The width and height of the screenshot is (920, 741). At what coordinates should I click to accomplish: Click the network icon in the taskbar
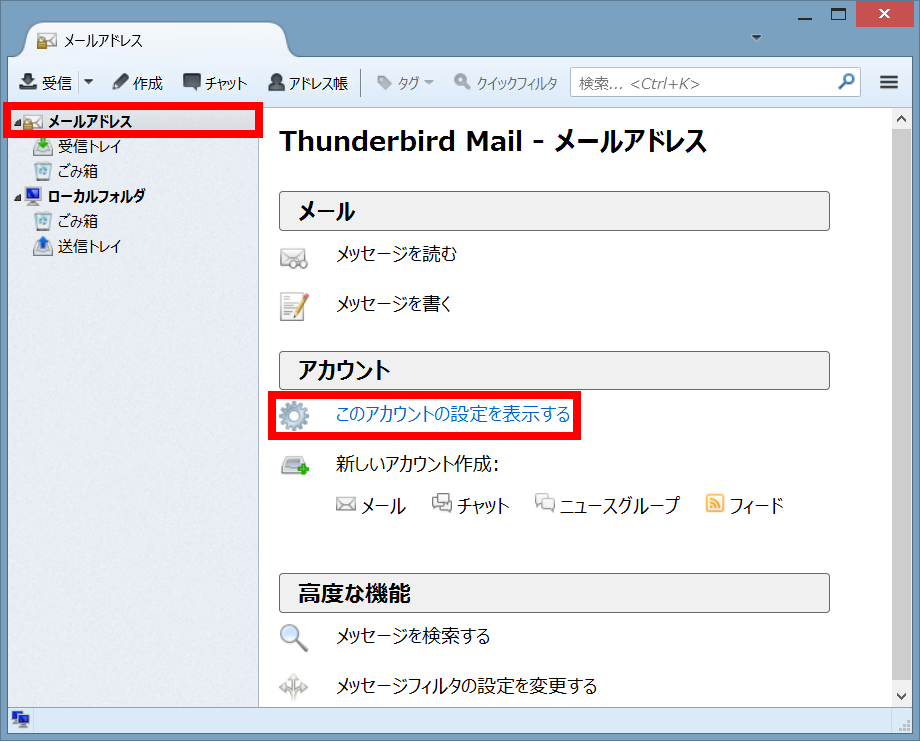point(20,719)
